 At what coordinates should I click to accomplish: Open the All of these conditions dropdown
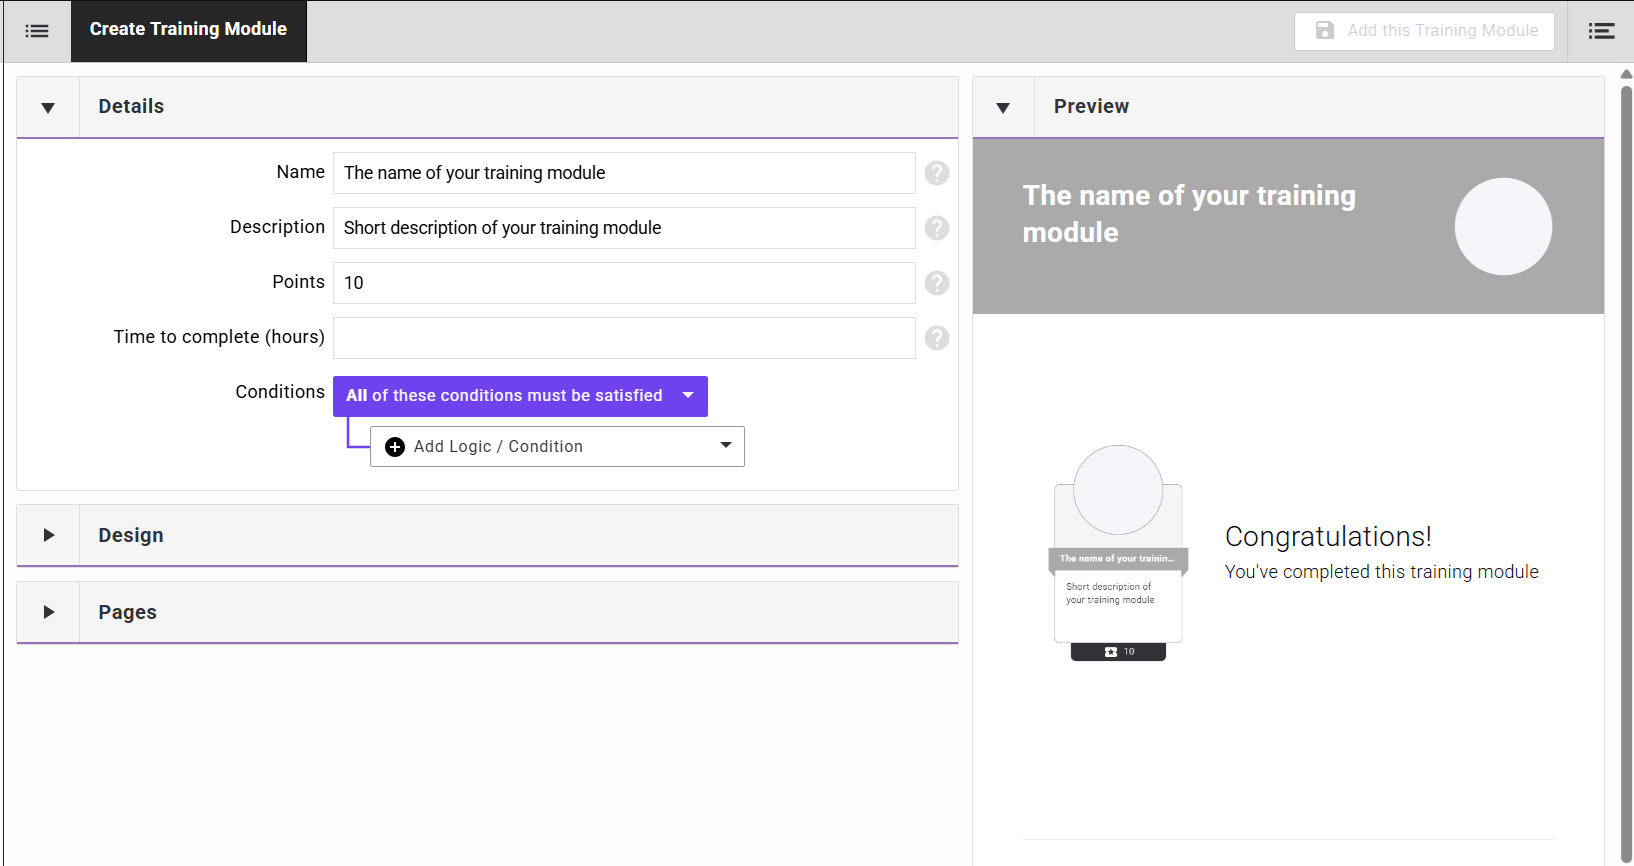tap(520, 396)
